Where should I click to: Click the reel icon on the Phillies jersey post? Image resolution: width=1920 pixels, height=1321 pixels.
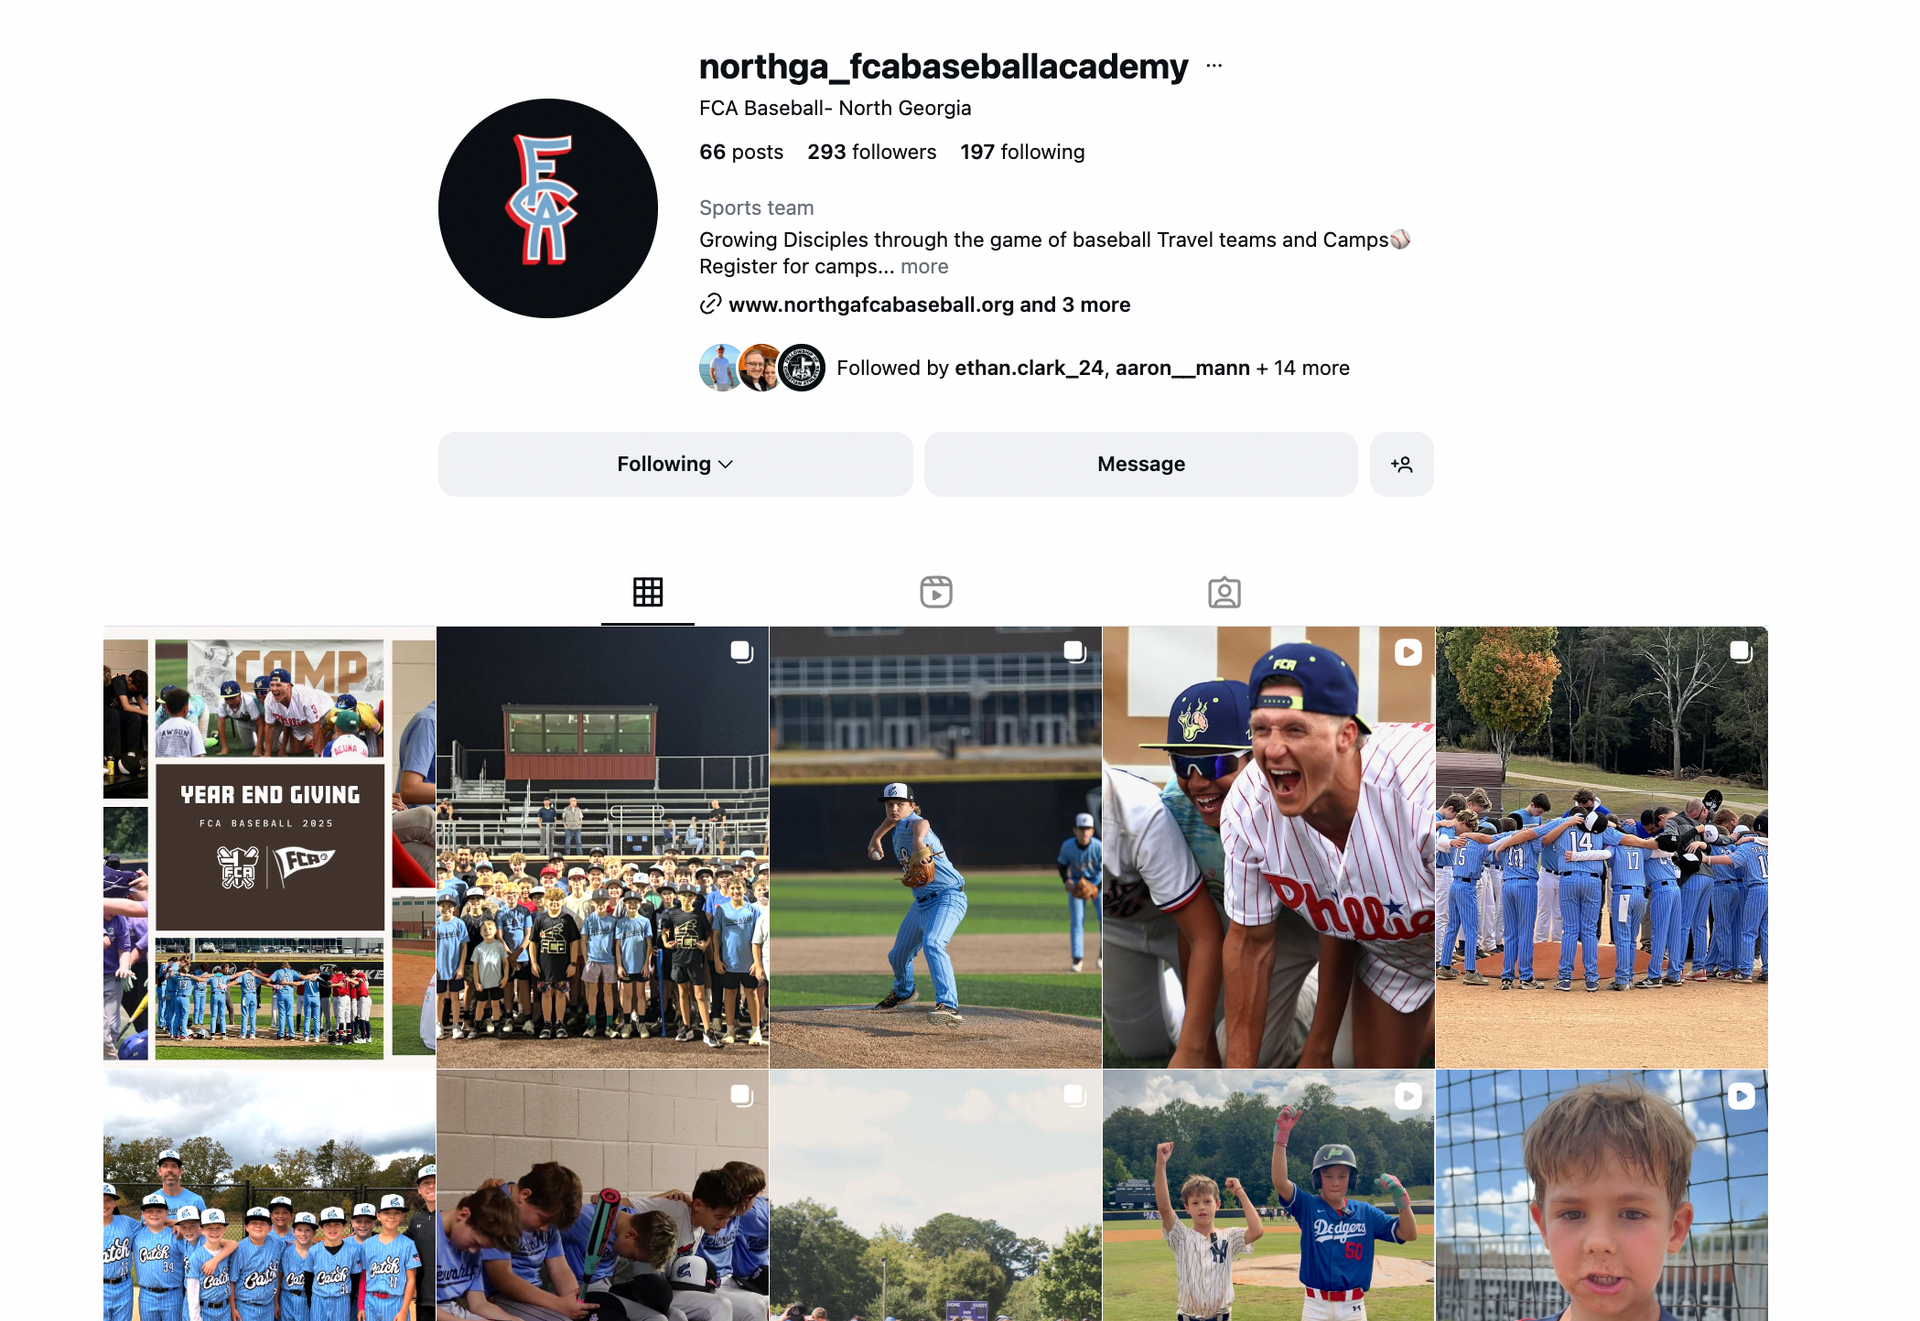(x=1407, y=652)
